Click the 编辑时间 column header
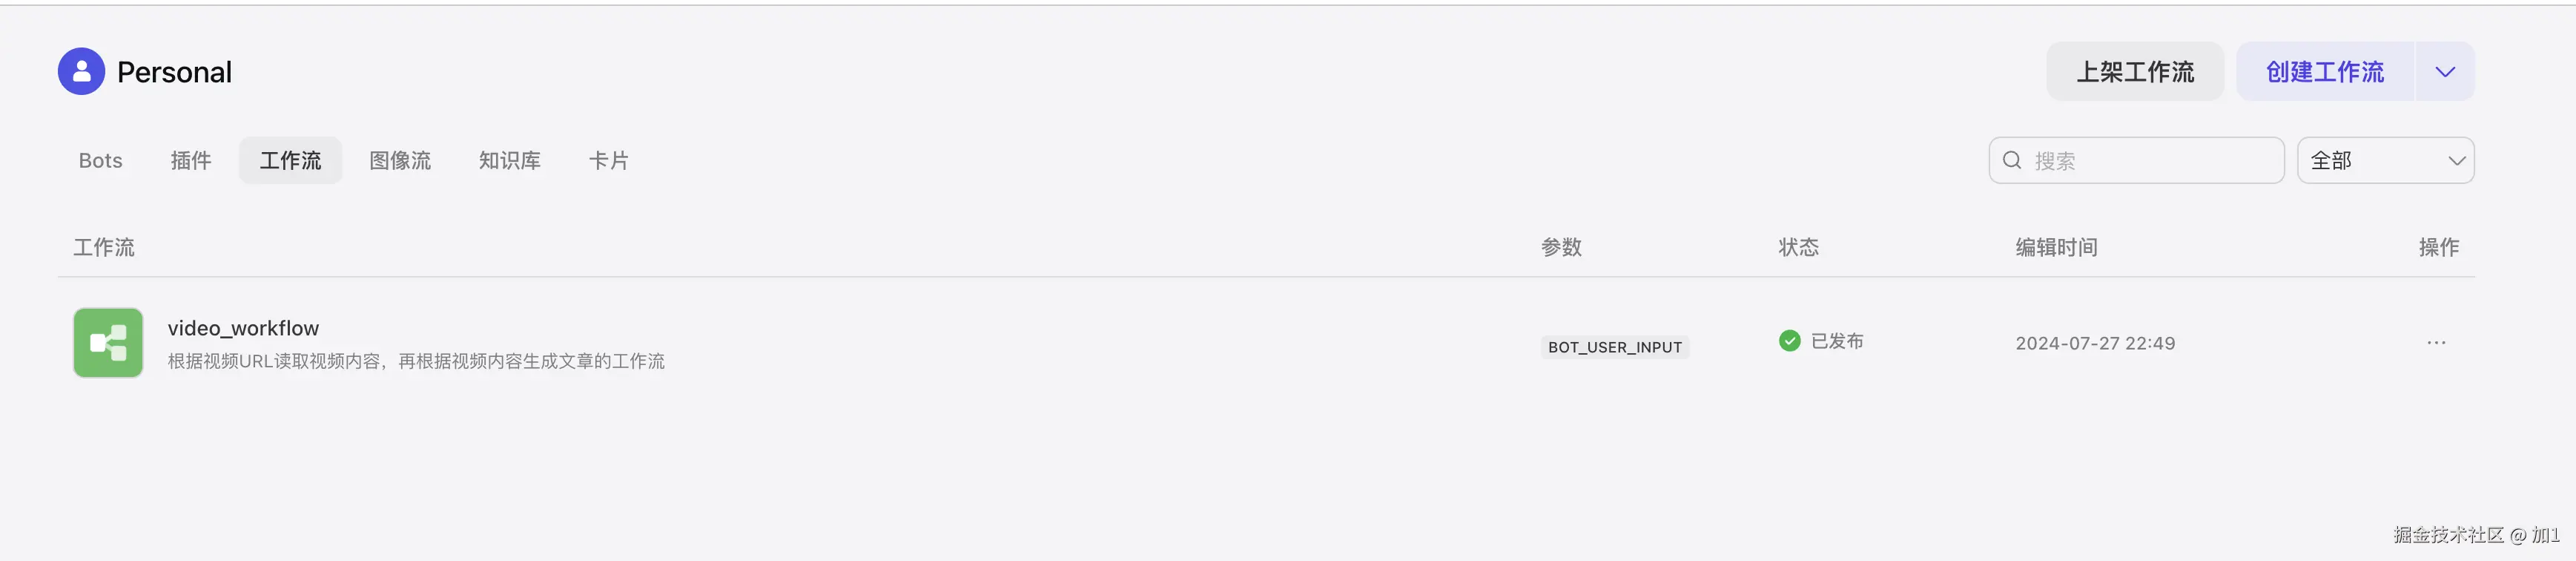 click(x=2056, y=247)
